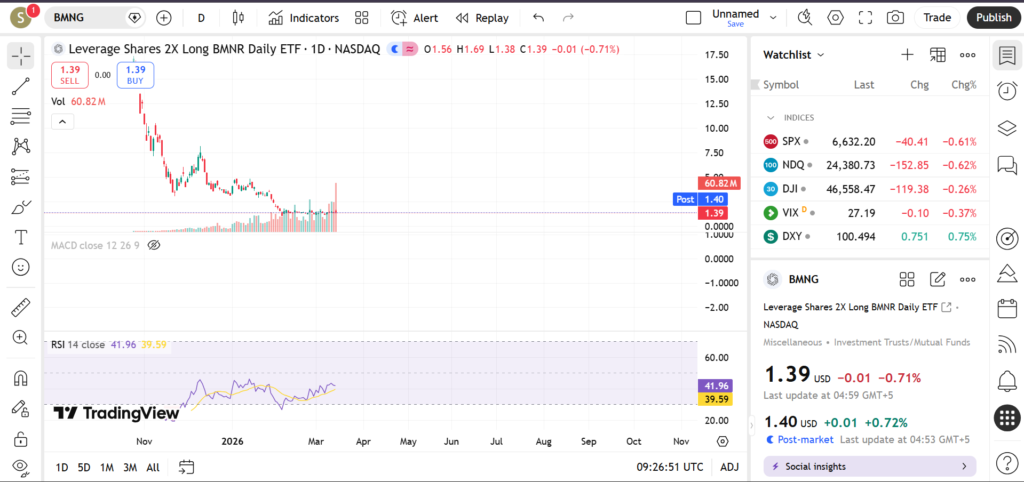Viewport: 1024px width, 482px height.
Task: Open the emoji icons tool
Action: tap(20, 267)
